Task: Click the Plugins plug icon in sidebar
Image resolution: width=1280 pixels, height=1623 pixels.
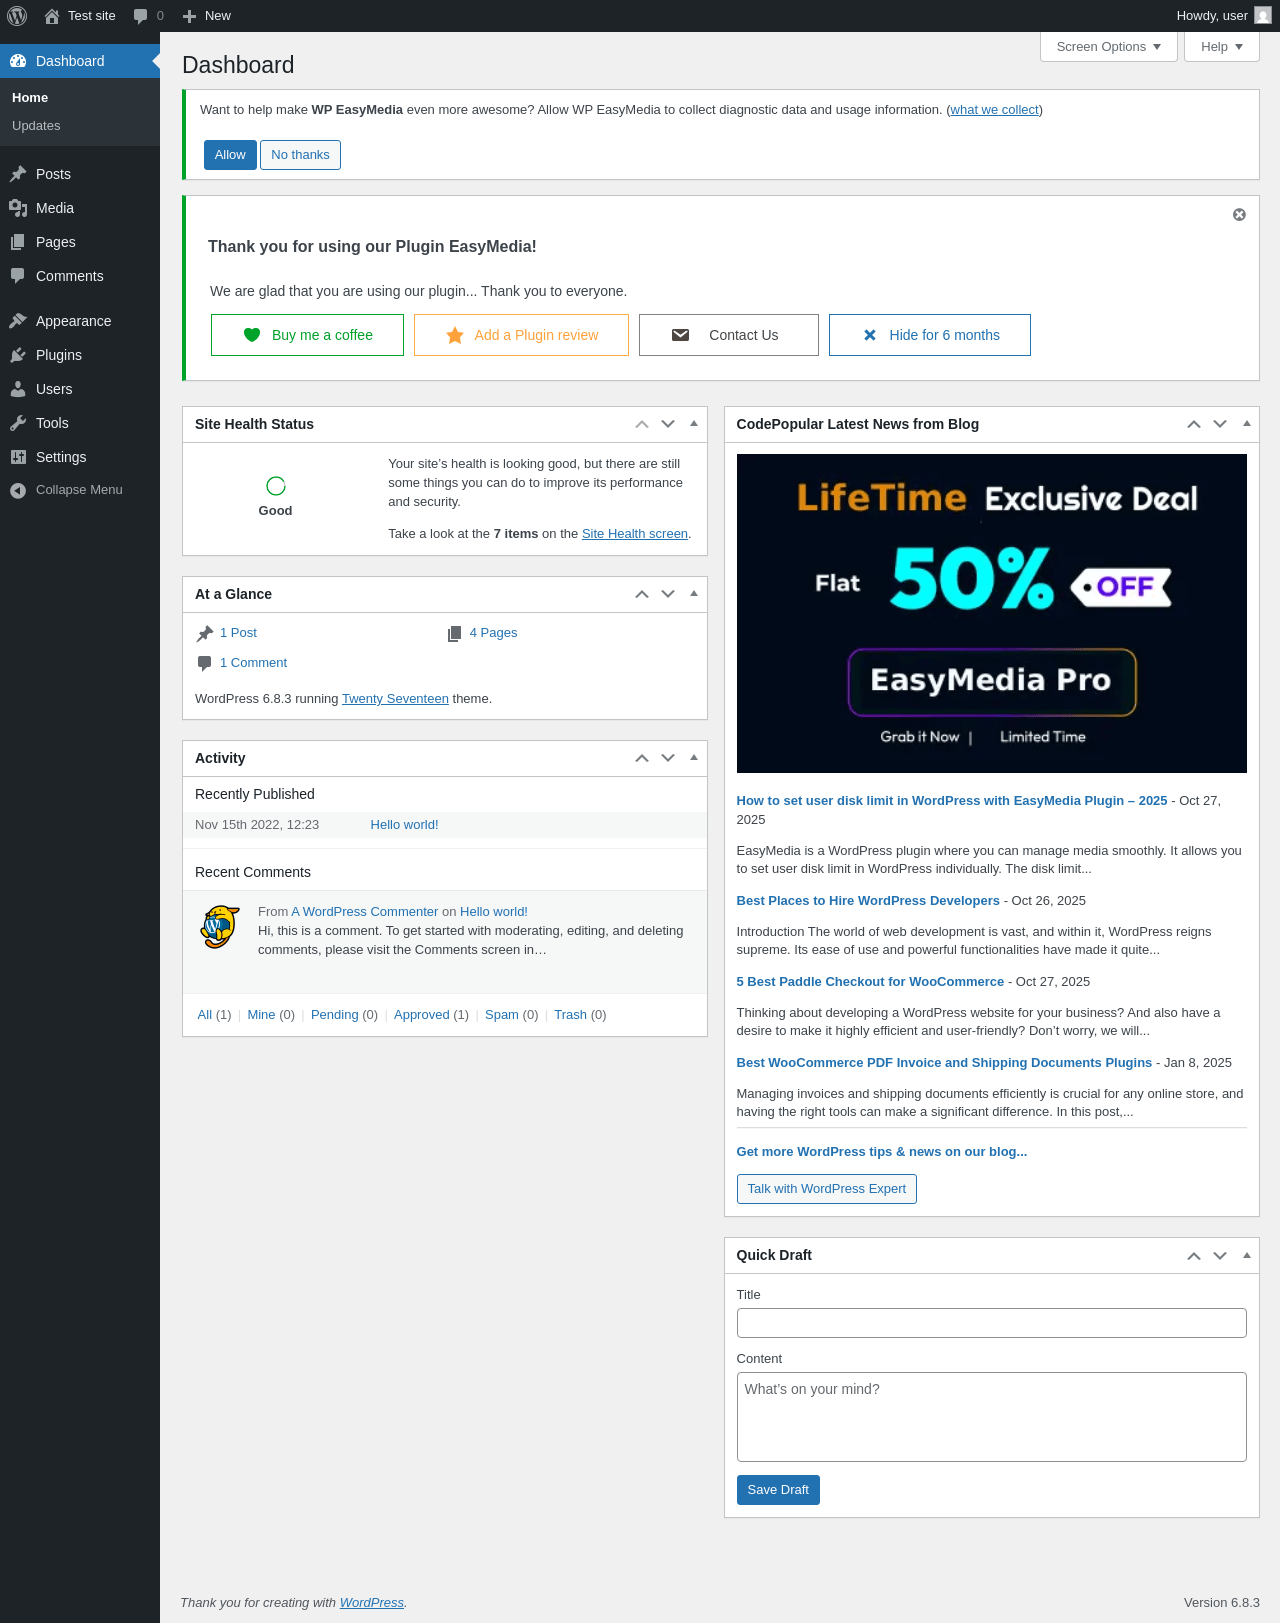Action: (x=18, y=355)
